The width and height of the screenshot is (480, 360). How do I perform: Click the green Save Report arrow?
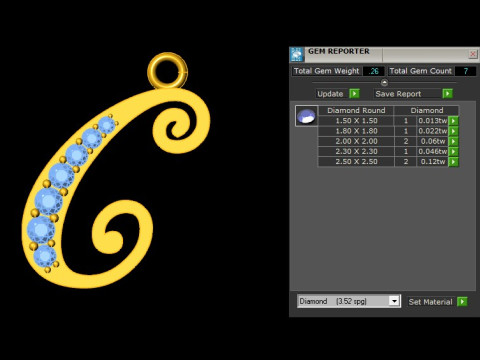pos(447,94)
